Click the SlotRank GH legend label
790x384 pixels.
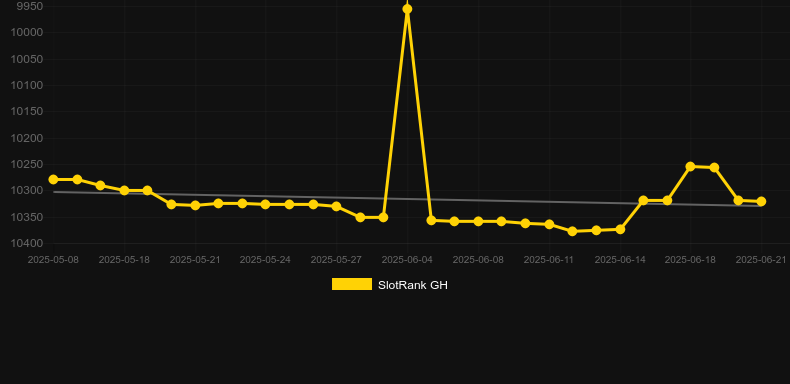click(x=413, y=285)
